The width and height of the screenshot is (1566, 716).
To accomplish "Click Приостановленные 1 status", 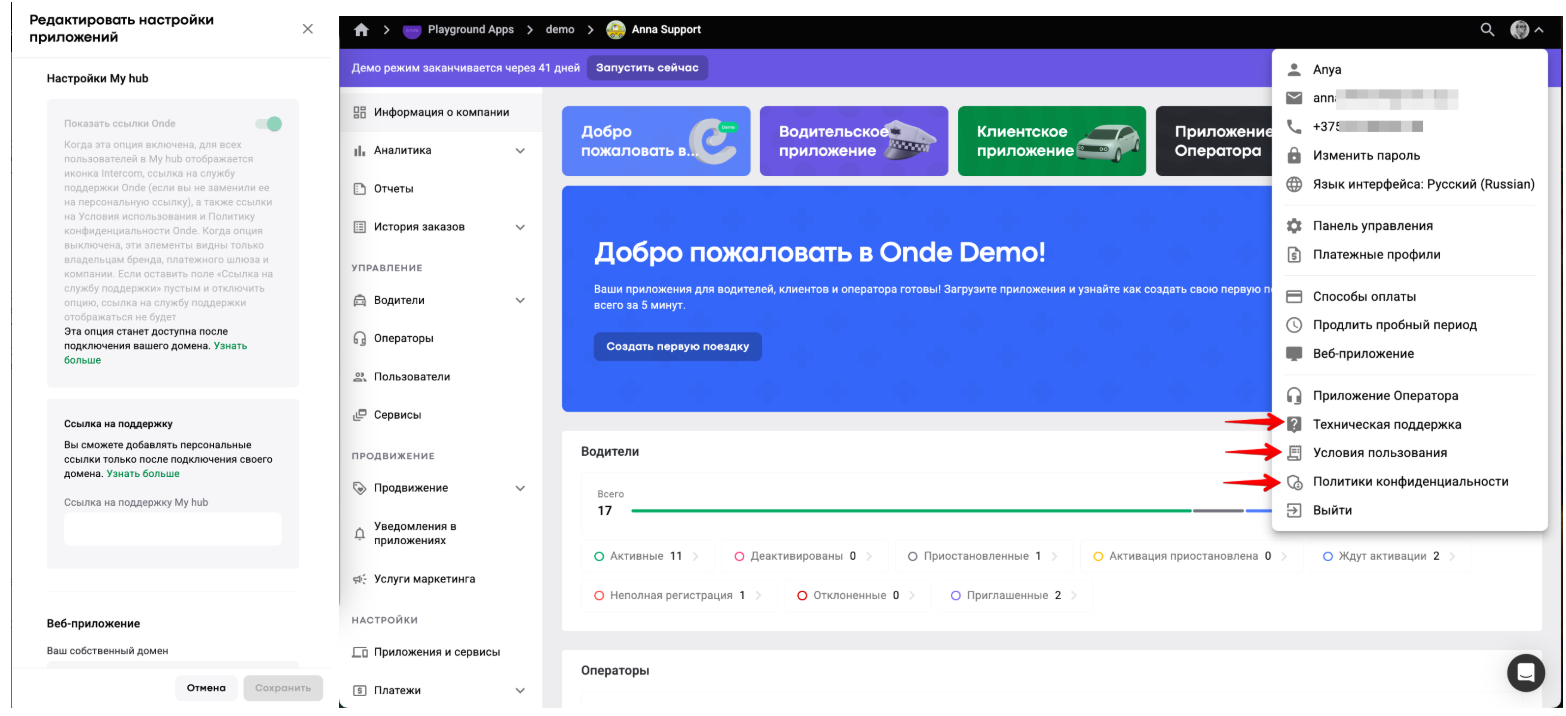I will coord(985,556).
